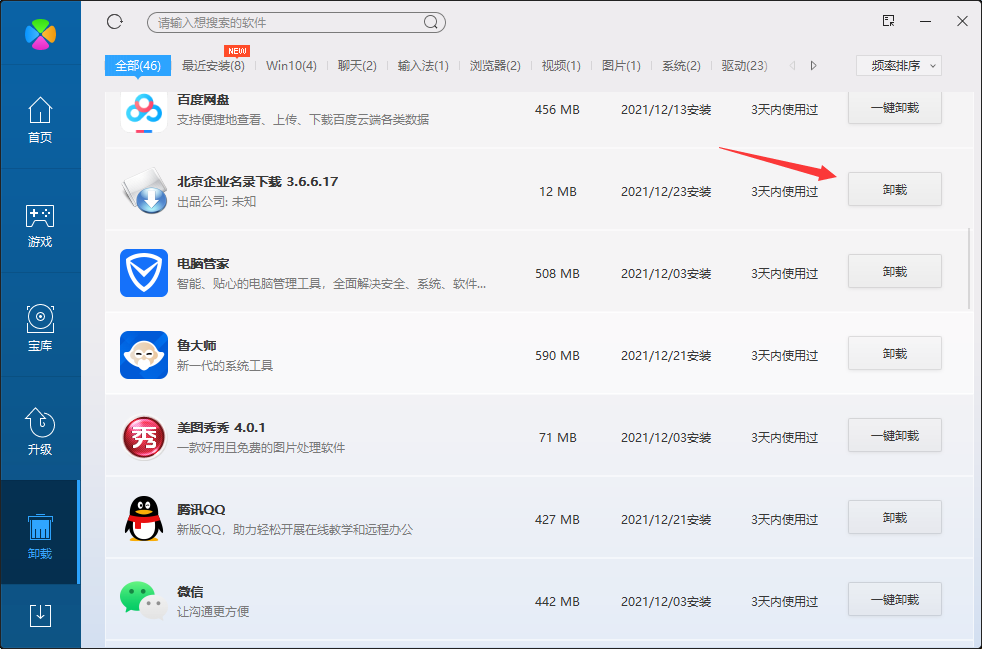Click the 北京企业名录下载 3.6.6.17 title

click(257, 182)
